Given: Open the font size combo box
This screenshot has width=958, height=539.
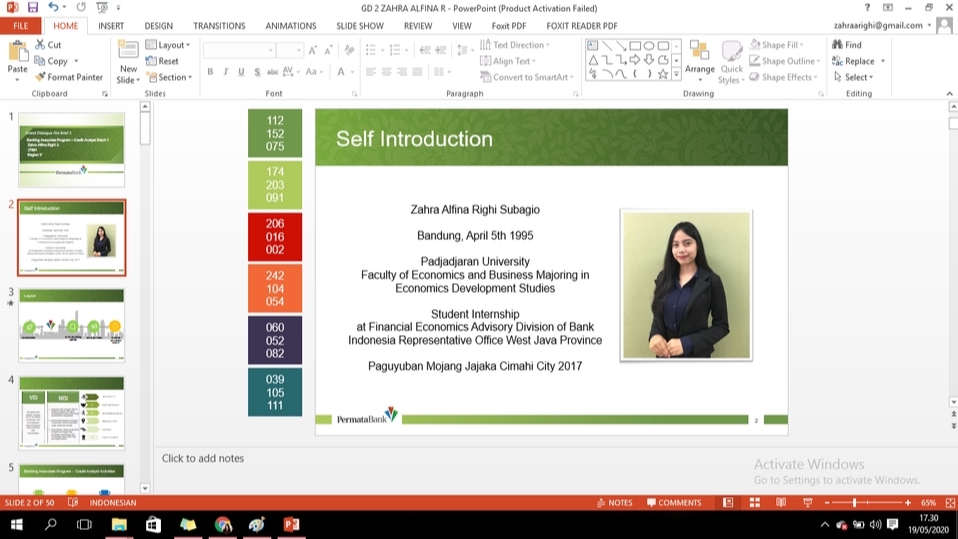Looking at the screenshot, I should [290, 50].
